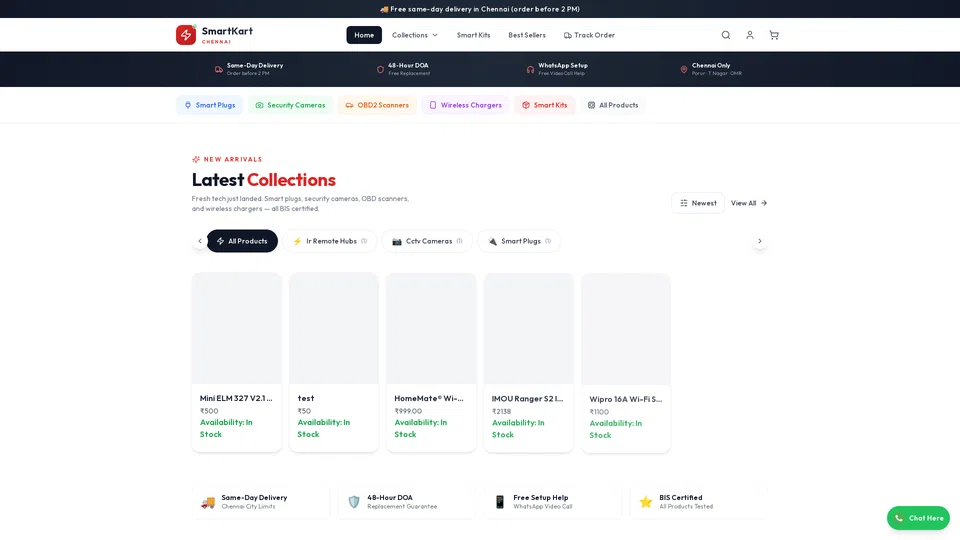Open the IMOU Ranger S2 product image

(528, 329)
